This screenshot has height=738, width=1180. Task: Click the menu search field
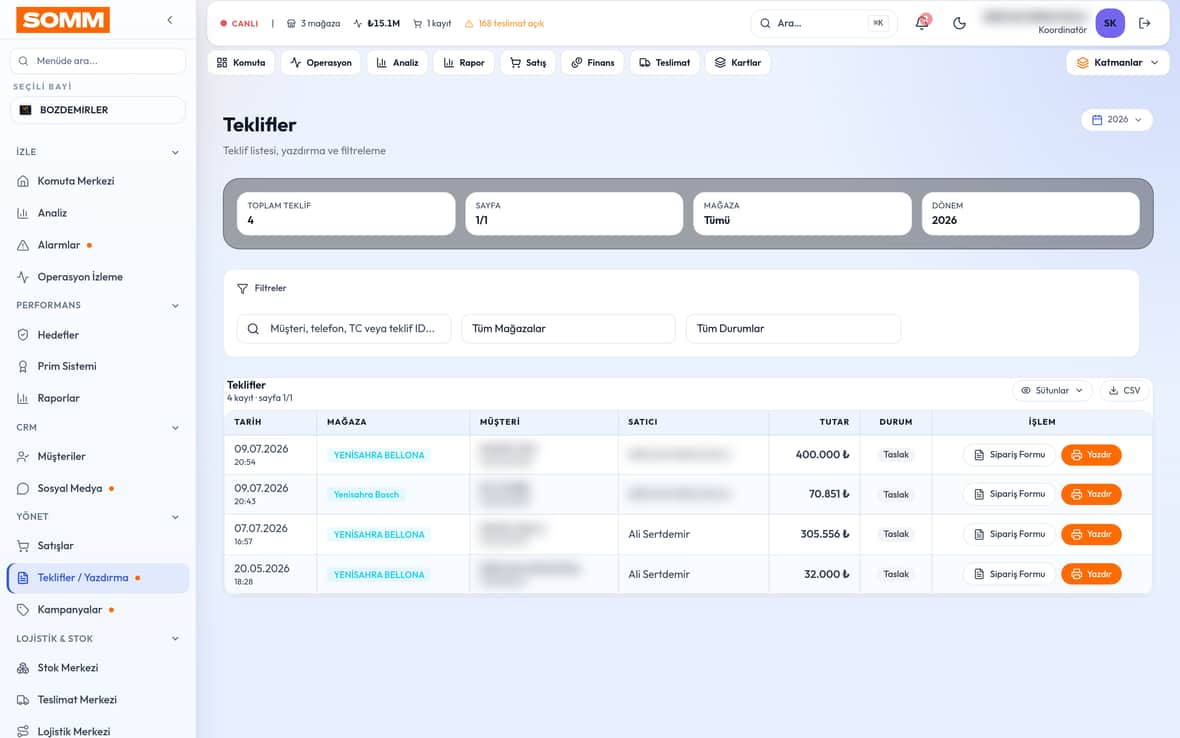point(98,61)
